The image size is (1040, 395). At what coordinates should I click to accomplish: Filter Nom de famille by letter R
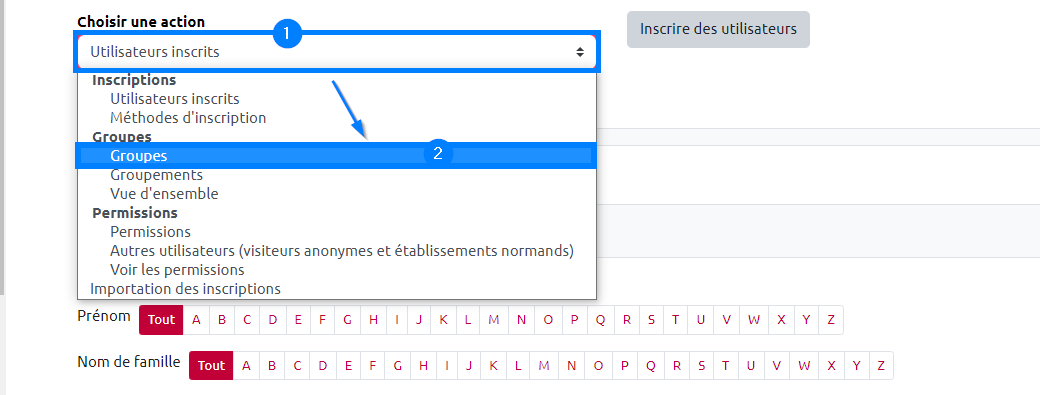(677, 366)
